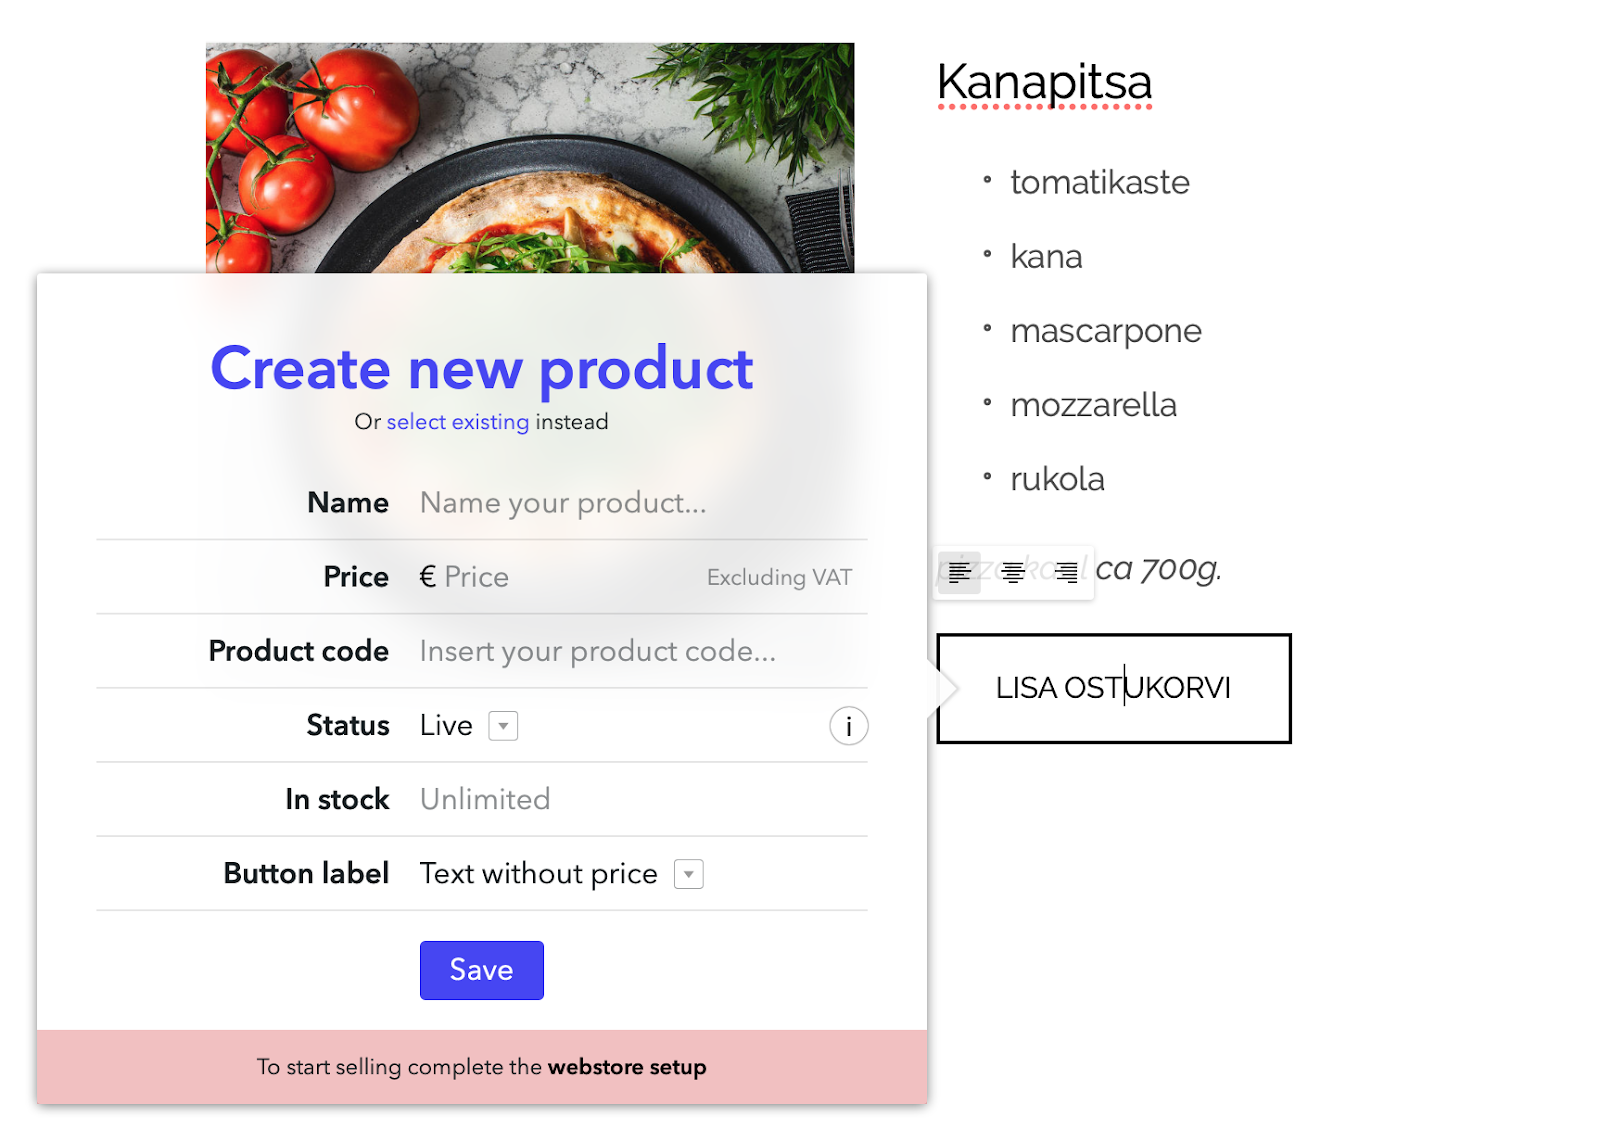Open the Status dropdown arrow
1600x1129 pixels.
[x=503, y=726]
